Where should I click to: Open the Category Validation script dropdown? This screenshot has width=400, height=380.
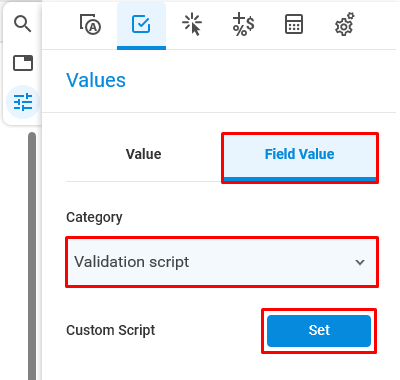click(x=222, y=262)
